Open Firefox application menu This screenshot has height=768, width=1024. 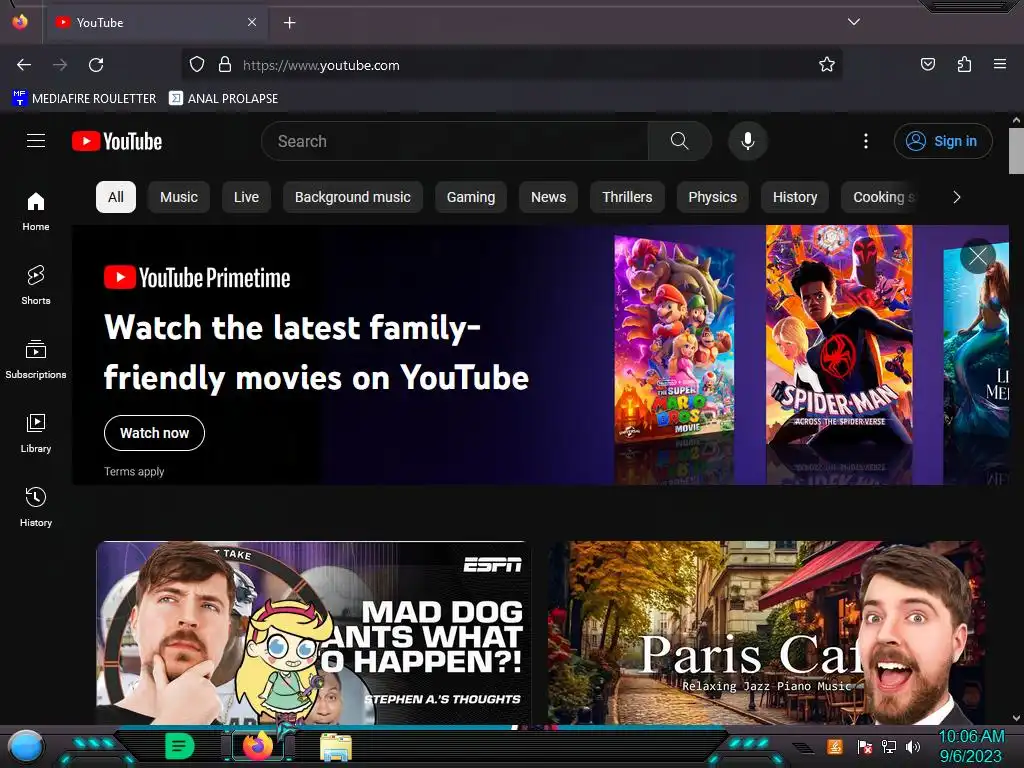tap(1000, 65)
